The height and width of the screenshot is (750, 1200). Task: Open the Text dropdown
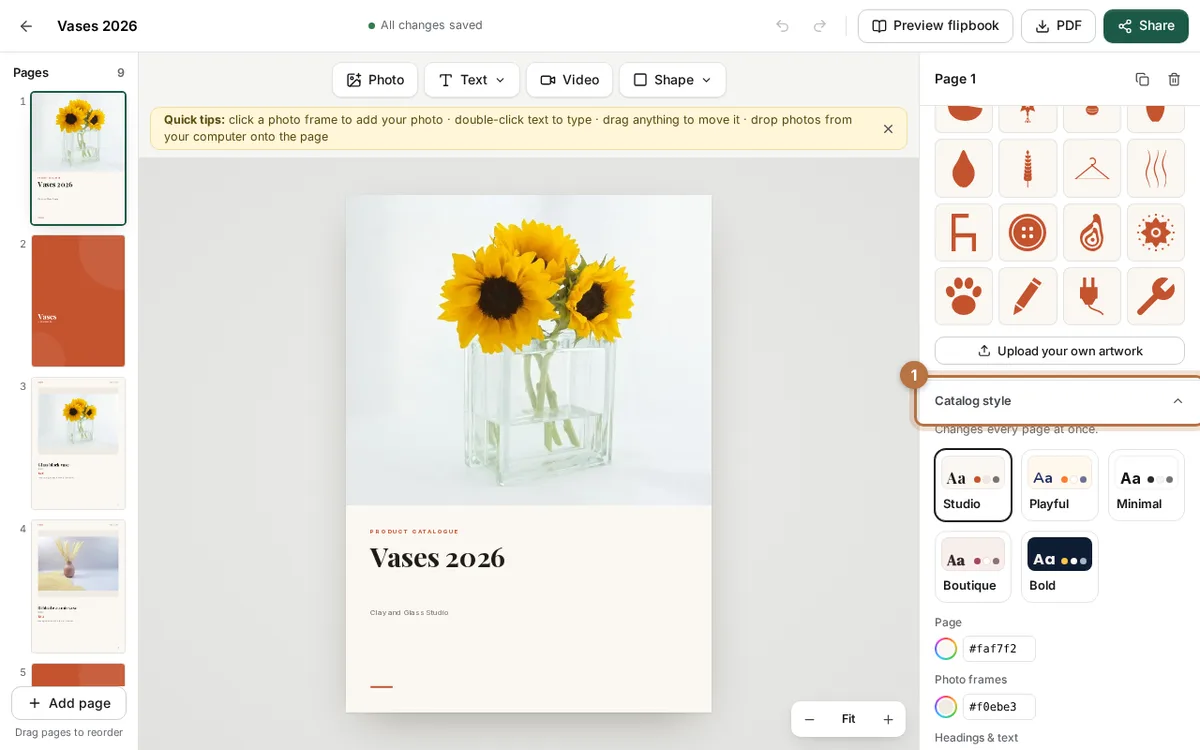point(472,80)
